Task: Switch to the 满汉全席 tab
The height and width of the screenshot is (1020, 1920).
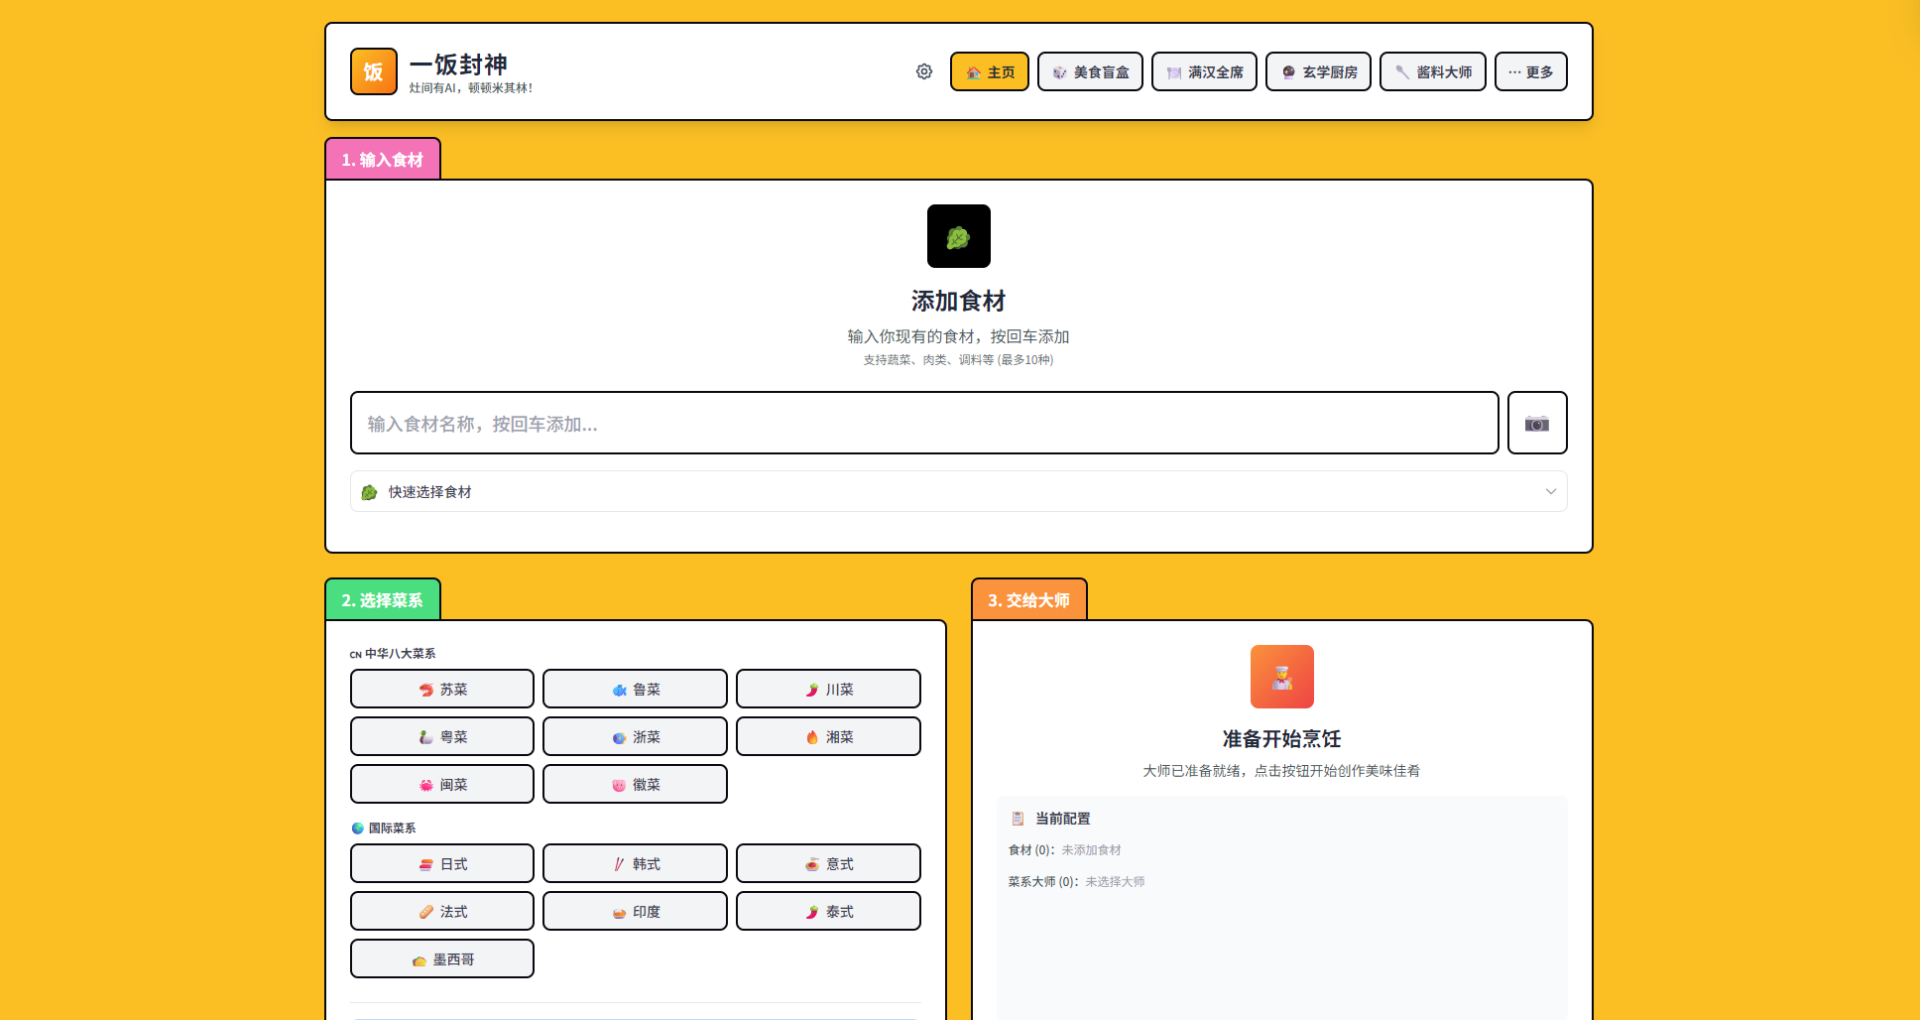Action: click(x=1203, y=72)
